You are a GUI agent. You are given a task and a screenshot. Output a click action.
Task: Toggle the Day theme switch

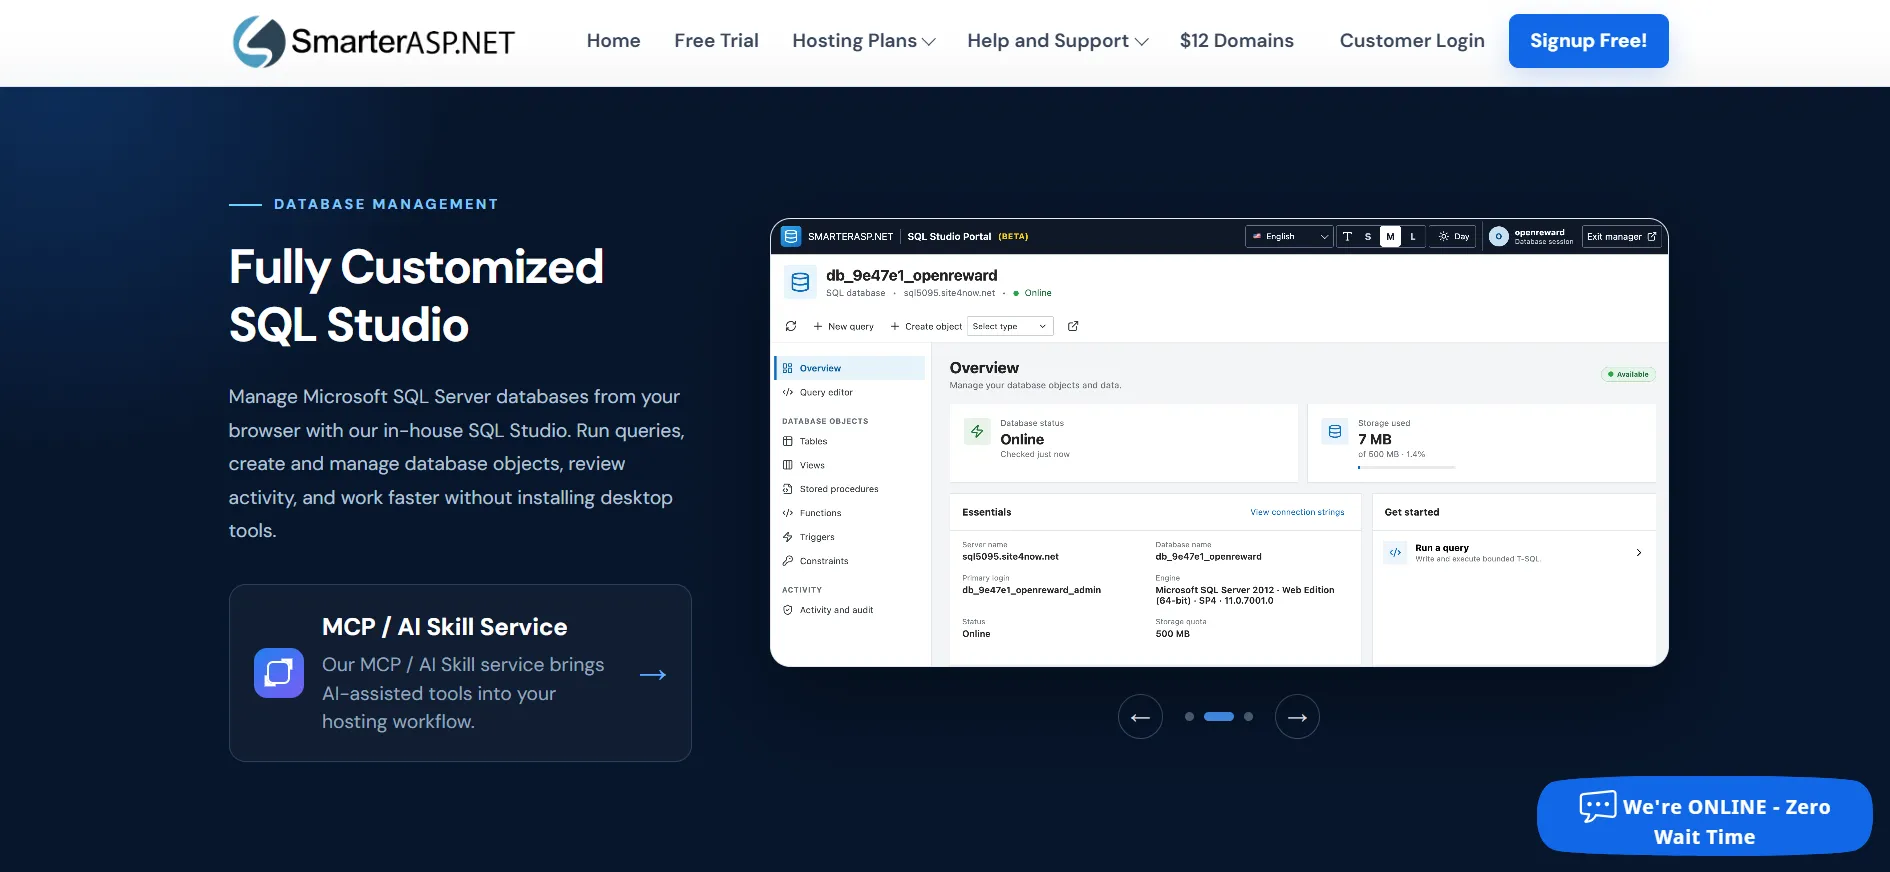point(1453,237)
